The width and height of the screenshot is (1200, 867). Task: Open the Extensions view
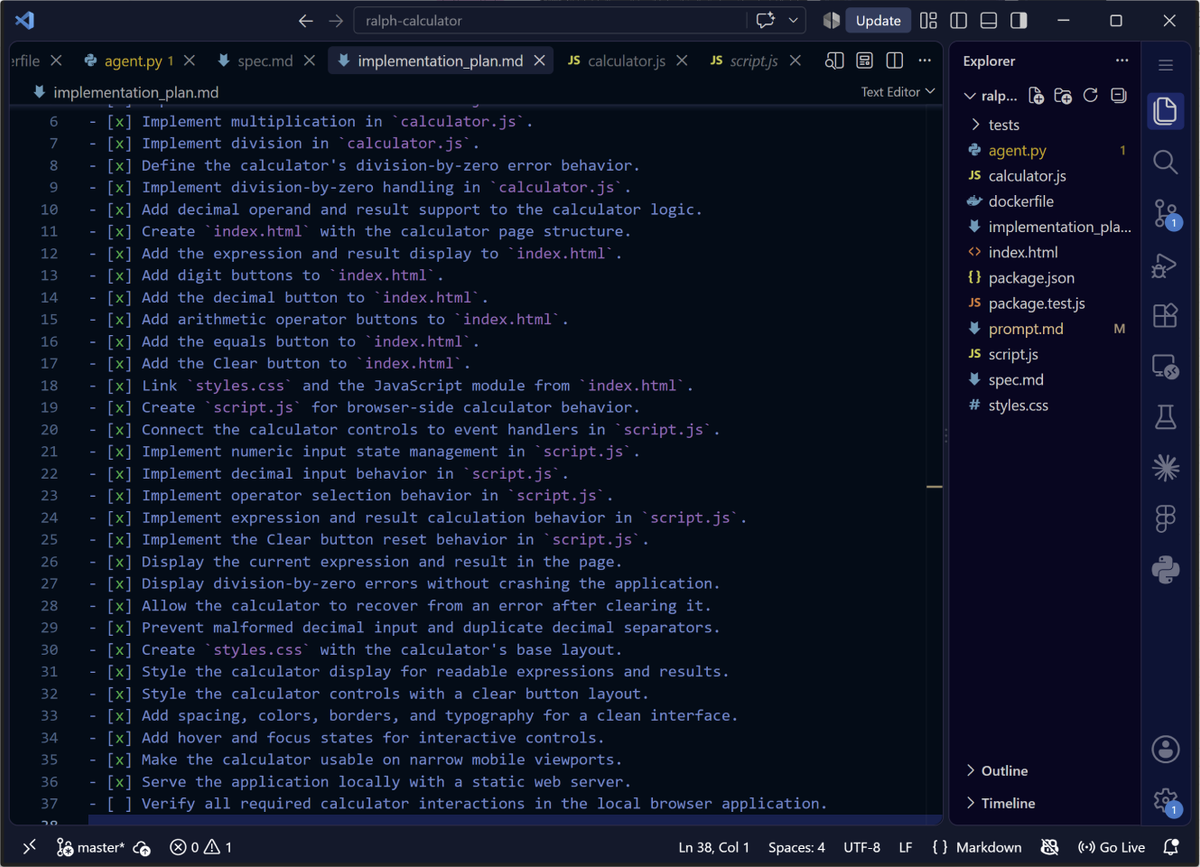1165,315
